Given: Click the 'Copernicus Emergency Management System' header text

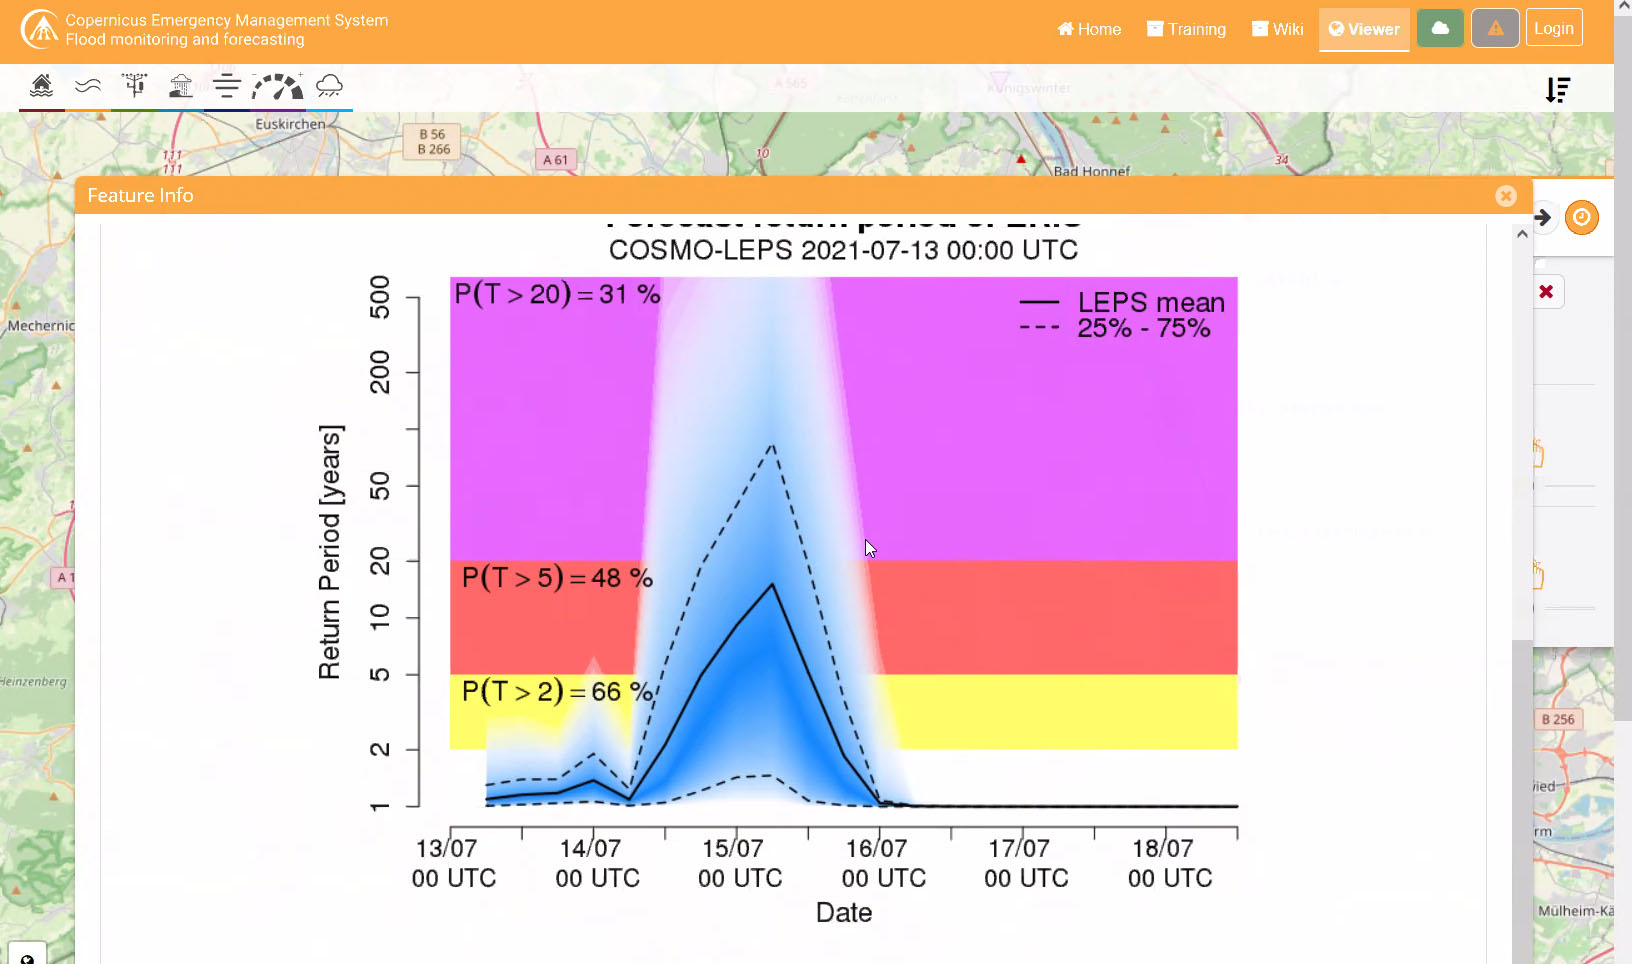Looking at the screenshot, I should (x=227, y=20).
